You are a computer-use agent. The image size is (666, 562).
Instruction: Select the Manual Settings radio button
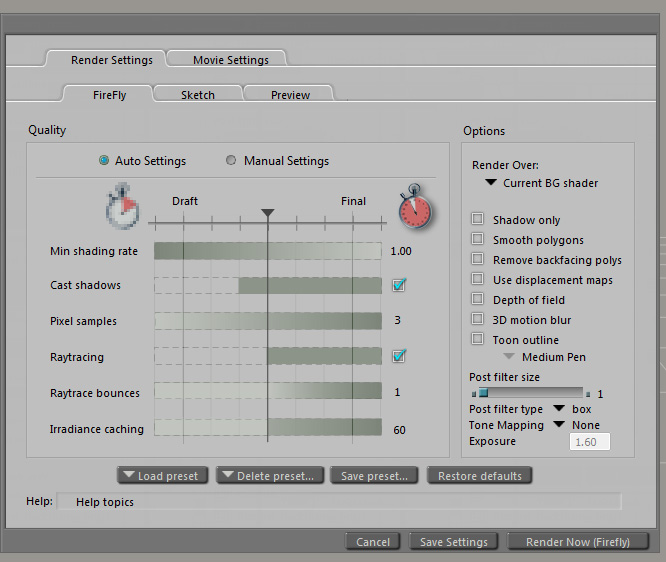click(x=232, y=161)
